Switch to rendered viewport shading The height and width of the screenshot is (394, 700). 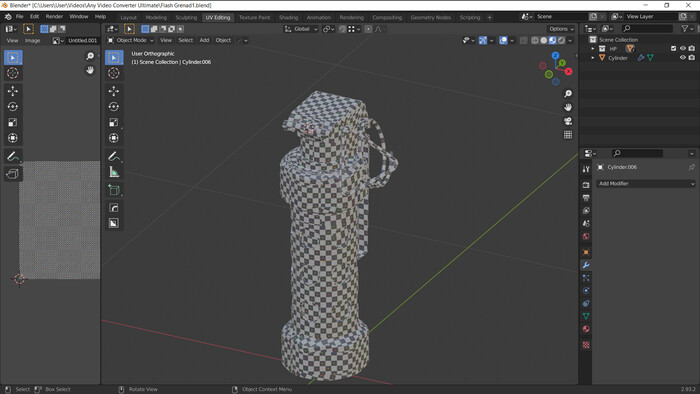point(561,40)
